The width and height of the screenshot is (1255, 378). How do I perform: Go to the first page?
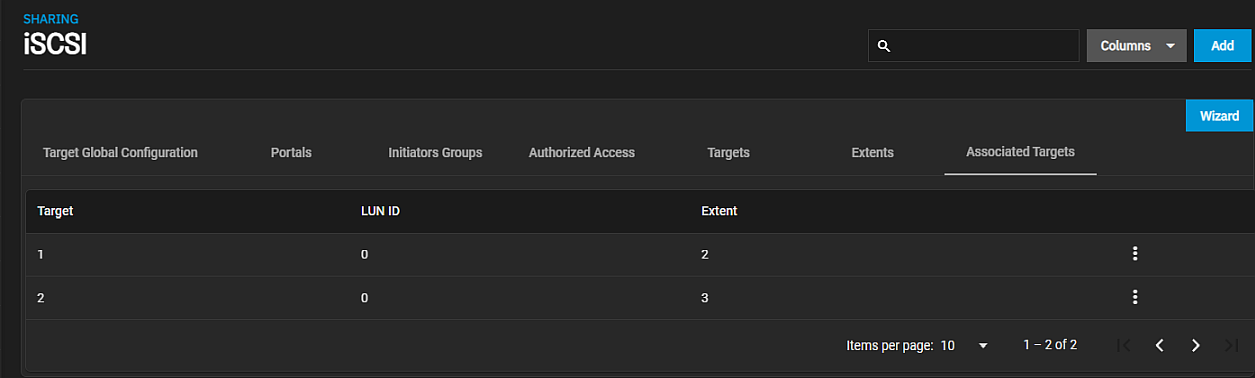[x=1123, y=345]
